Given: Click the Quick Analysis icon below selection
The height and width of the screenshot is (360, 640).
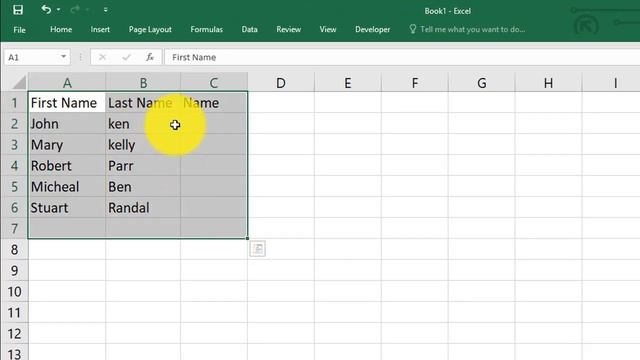Looking at the screenshot, I should point(258,248).
